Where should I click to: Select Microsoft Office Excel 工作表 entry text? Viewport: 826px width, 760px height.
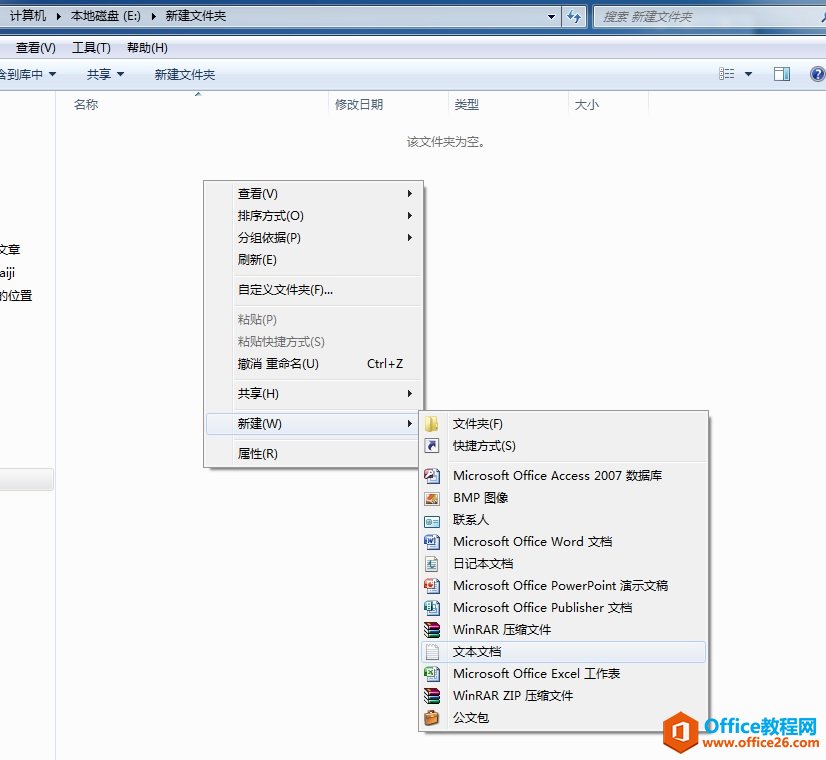536,674
